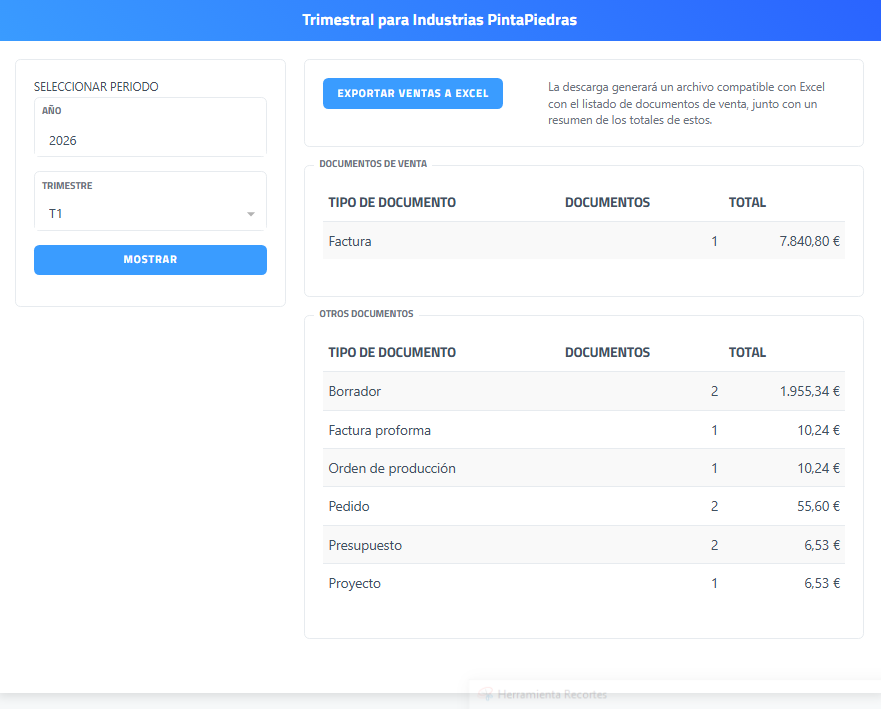Click the 1.955,34 € Borrador total
The image size is (881, 709).
809,391
